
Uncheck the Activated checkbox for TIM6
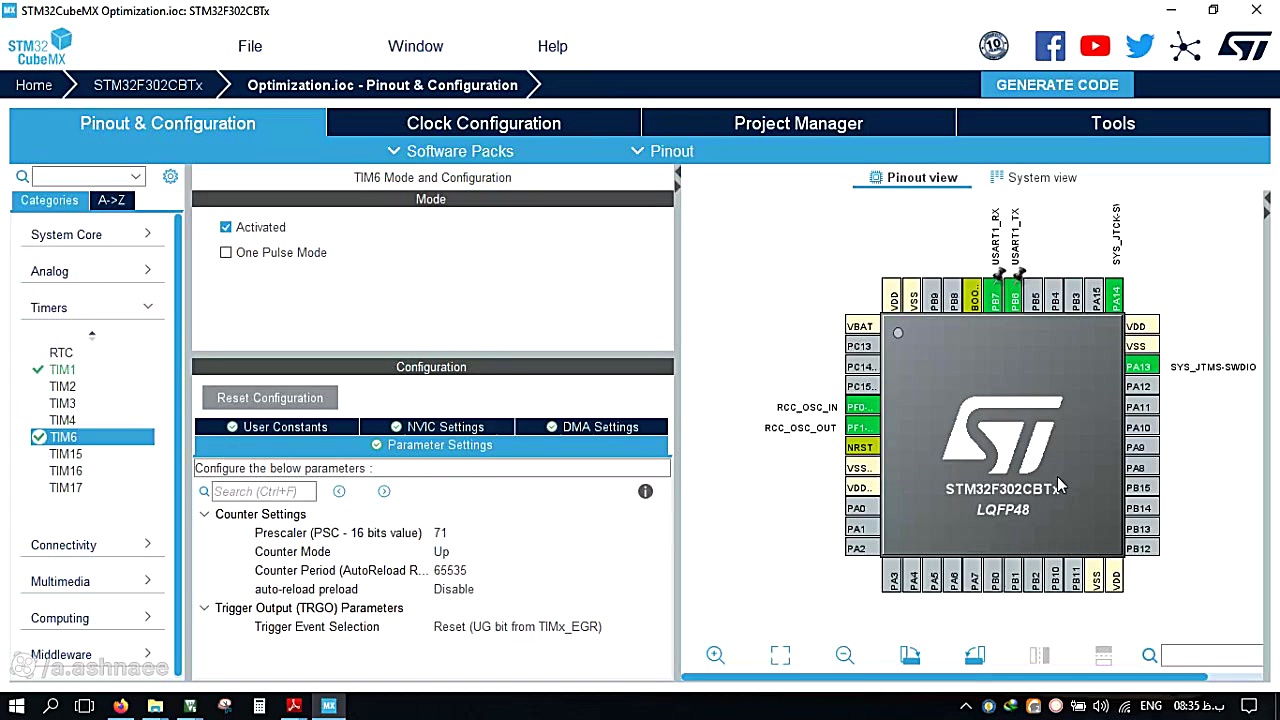(226, 227)
